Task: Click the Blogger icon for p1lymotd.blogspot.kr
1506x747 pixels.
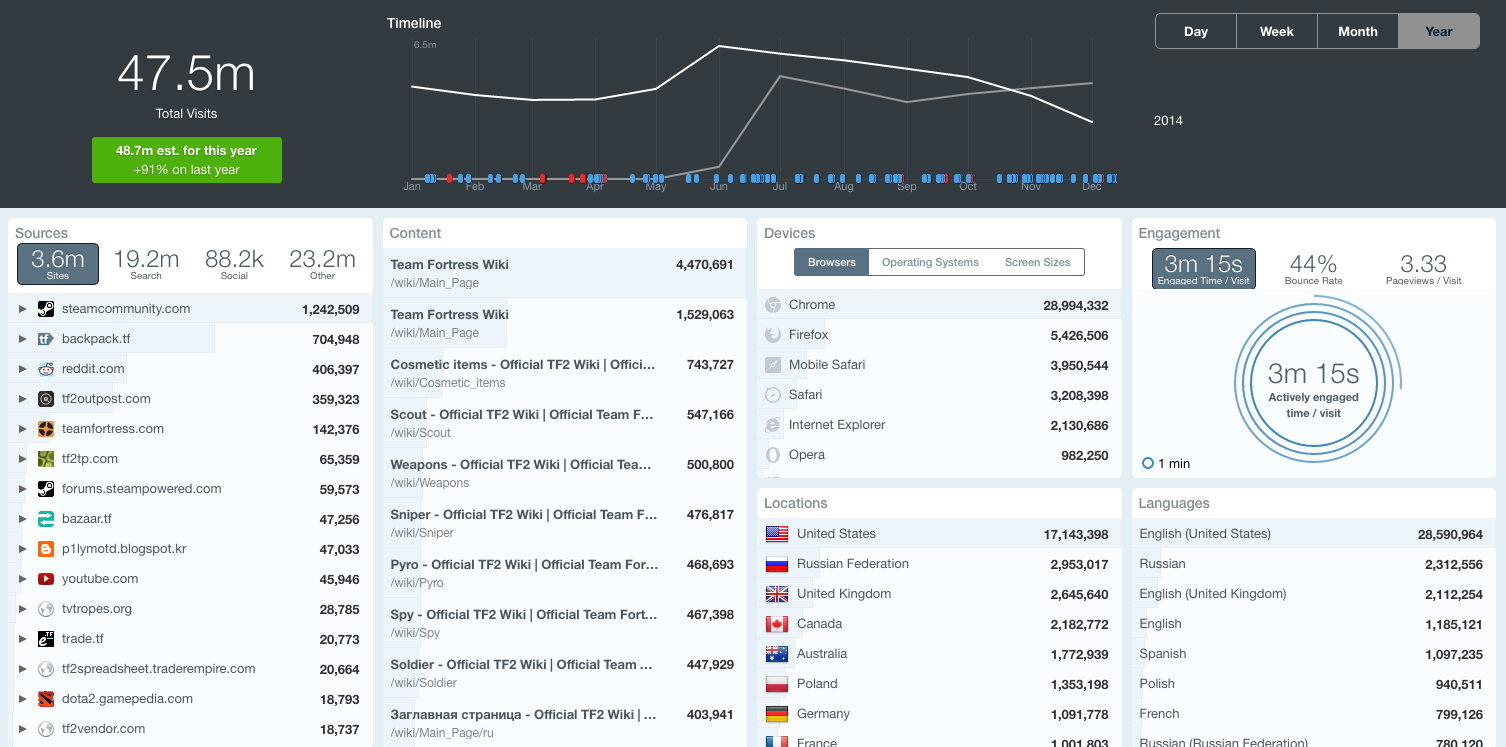Action: click(46, 549)
